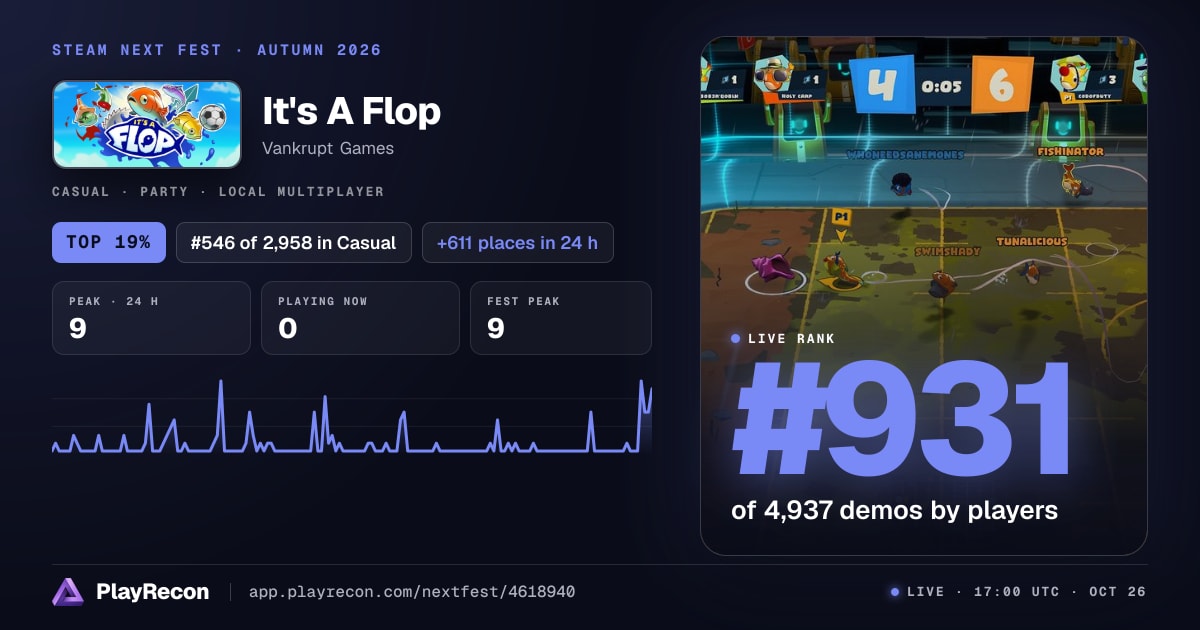Select the Fest Peak stat card
Screen dimensions: 1200x630
coord(561,318)
